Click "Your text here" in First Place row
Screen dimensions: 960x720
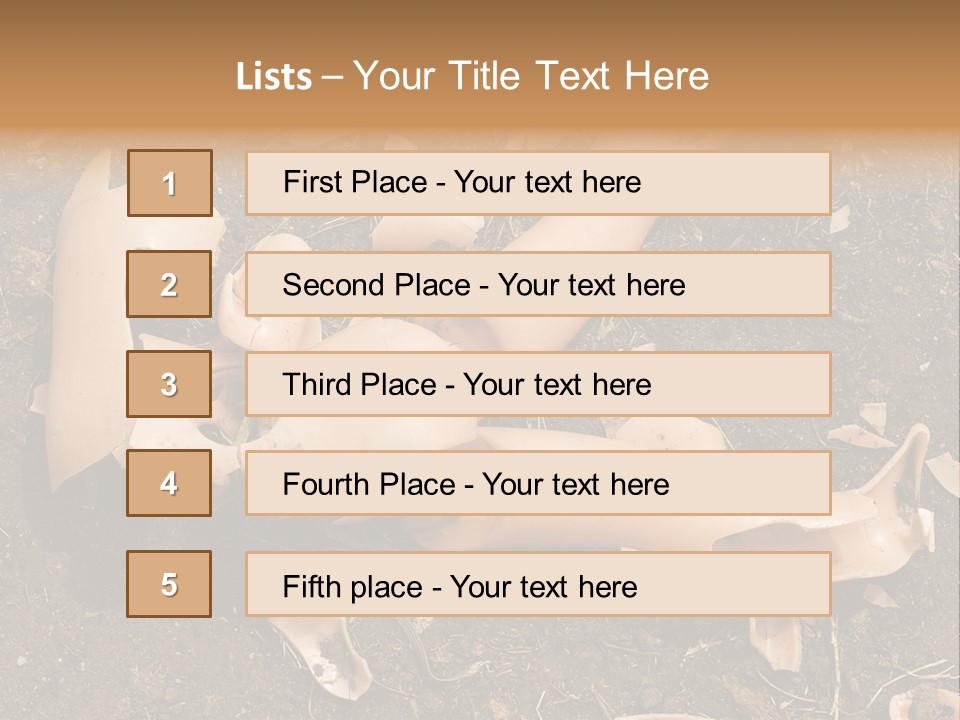point(547,182)
